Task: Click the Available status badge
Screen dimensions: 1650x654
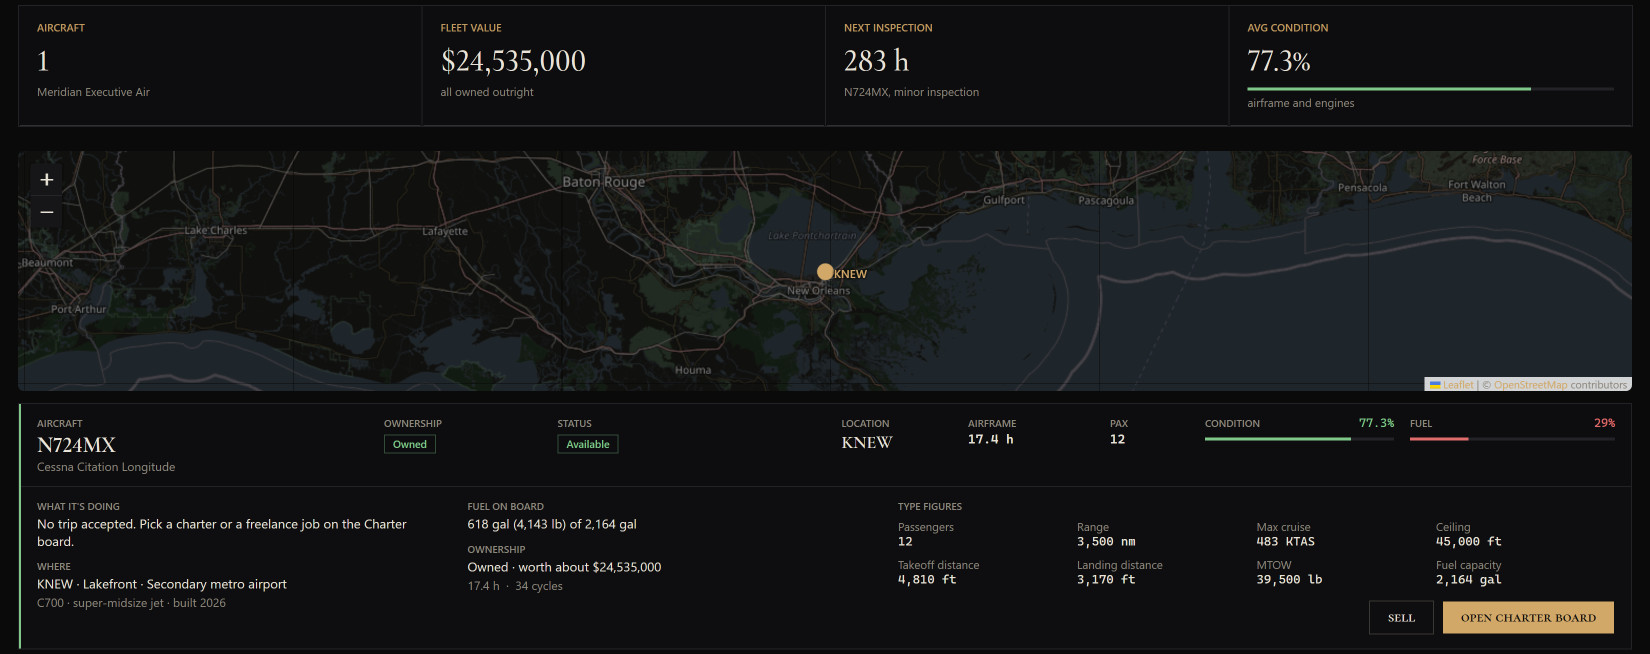Action: [x=588, y=444]
